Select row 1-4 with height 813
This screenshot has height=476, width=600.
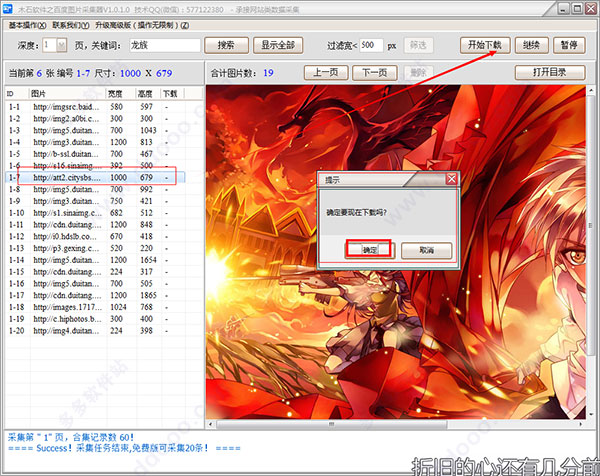coord(95,142)
